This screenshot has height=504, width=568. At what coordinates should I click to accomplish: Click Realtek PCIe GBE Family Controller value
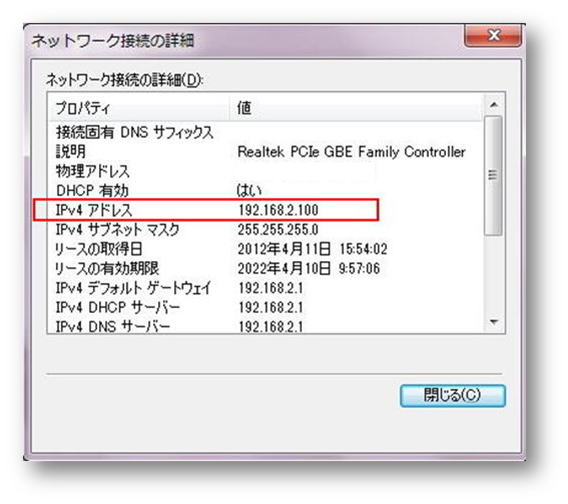[351, 151]
